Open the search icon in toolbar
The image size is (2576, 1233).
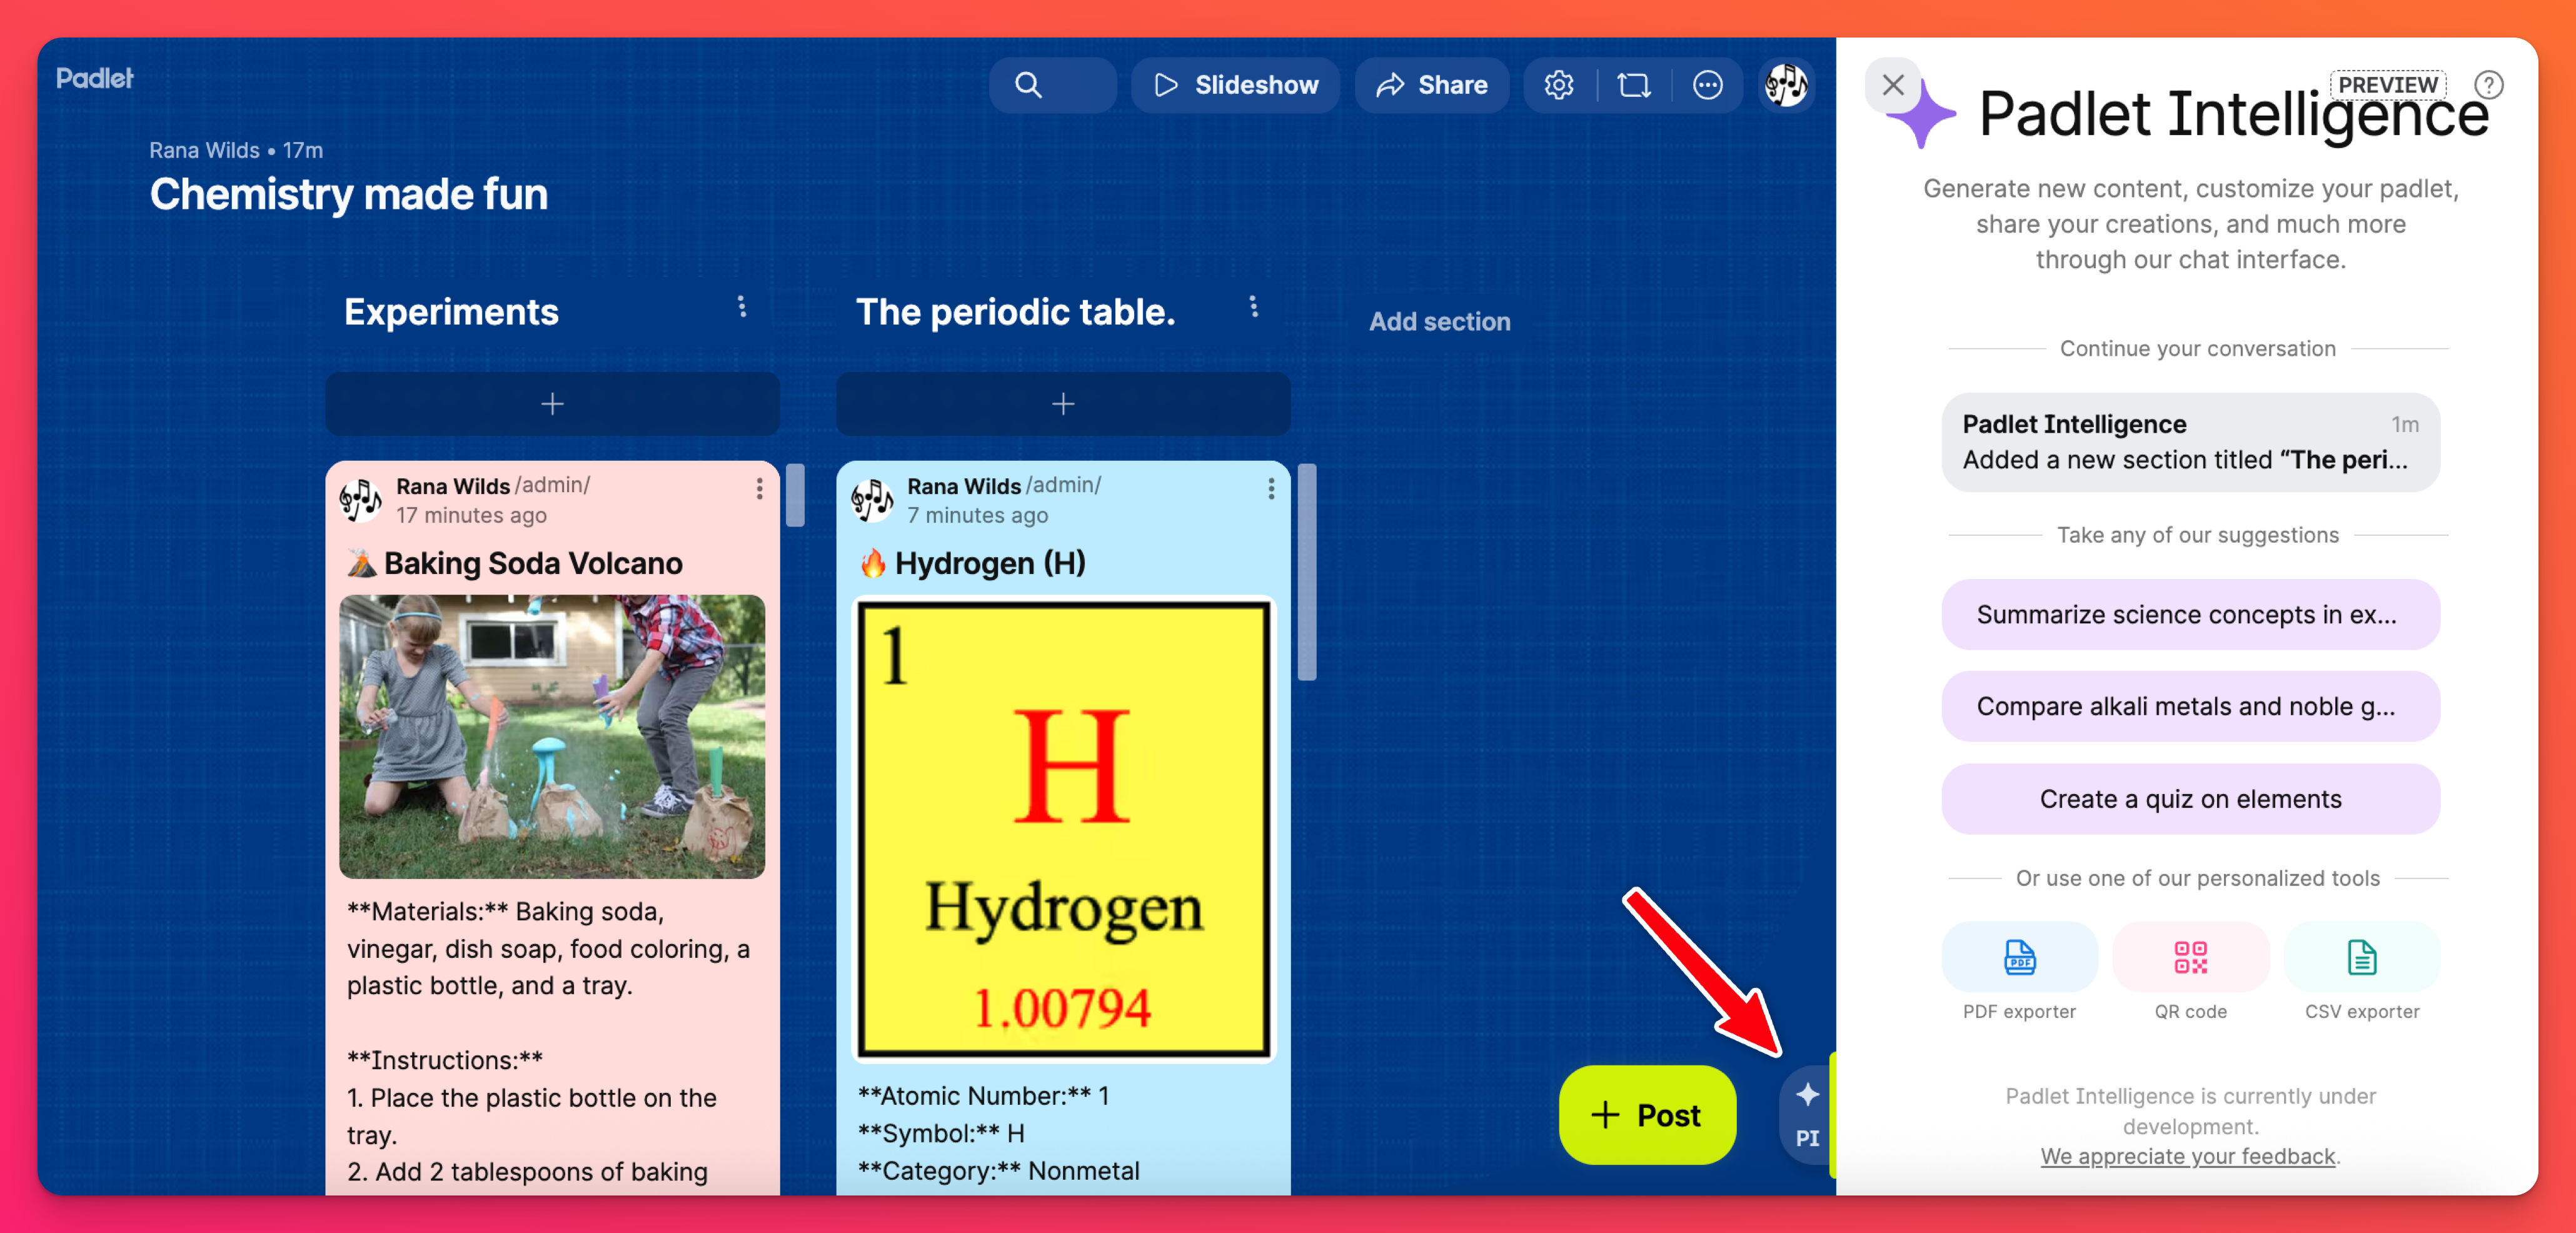coord(1028,85)
